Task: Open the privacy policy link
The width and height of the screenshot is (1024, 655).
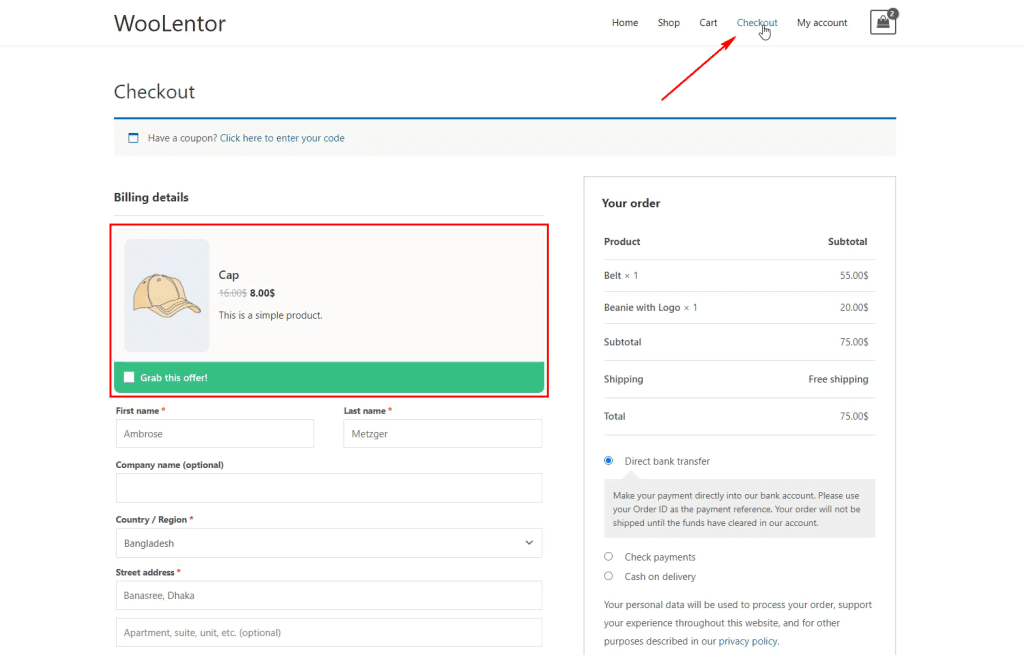Action: [x=747, y=641]
